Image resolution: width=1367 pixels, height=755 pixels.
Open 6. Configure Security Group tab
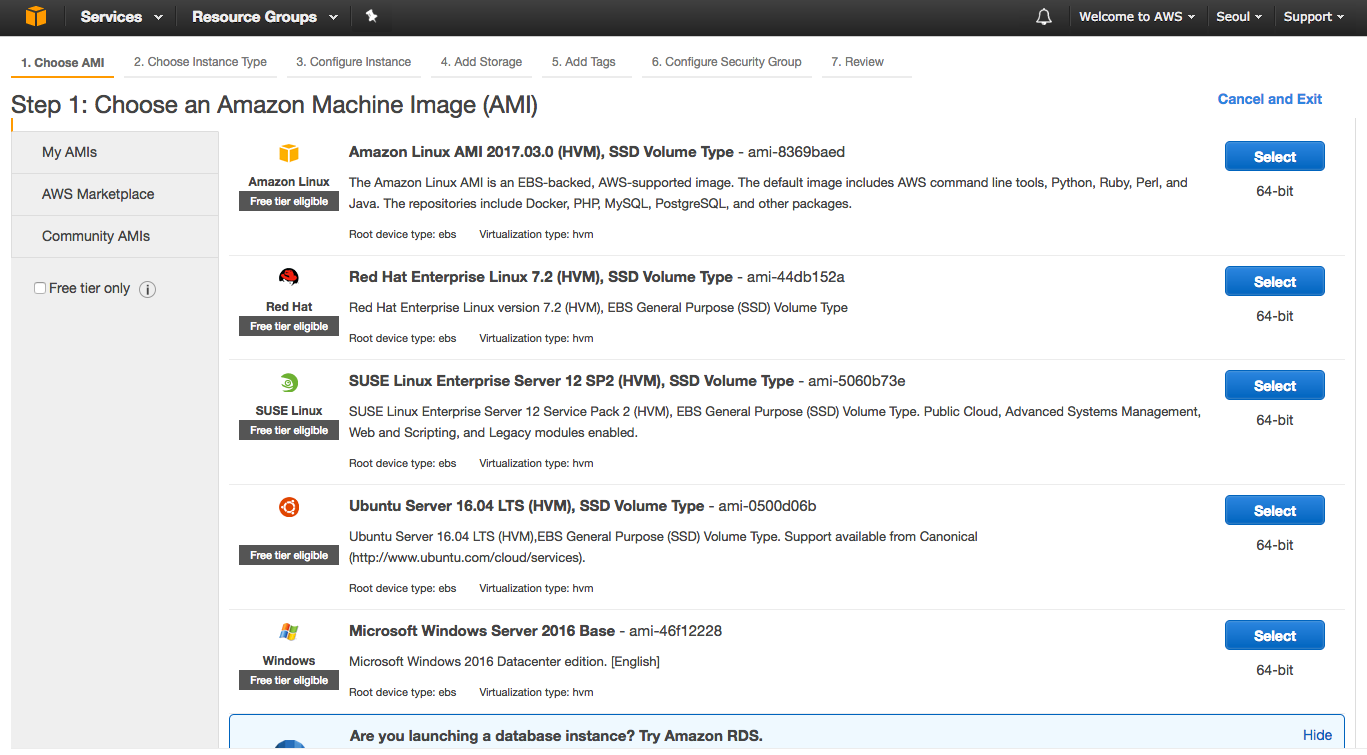726,62
